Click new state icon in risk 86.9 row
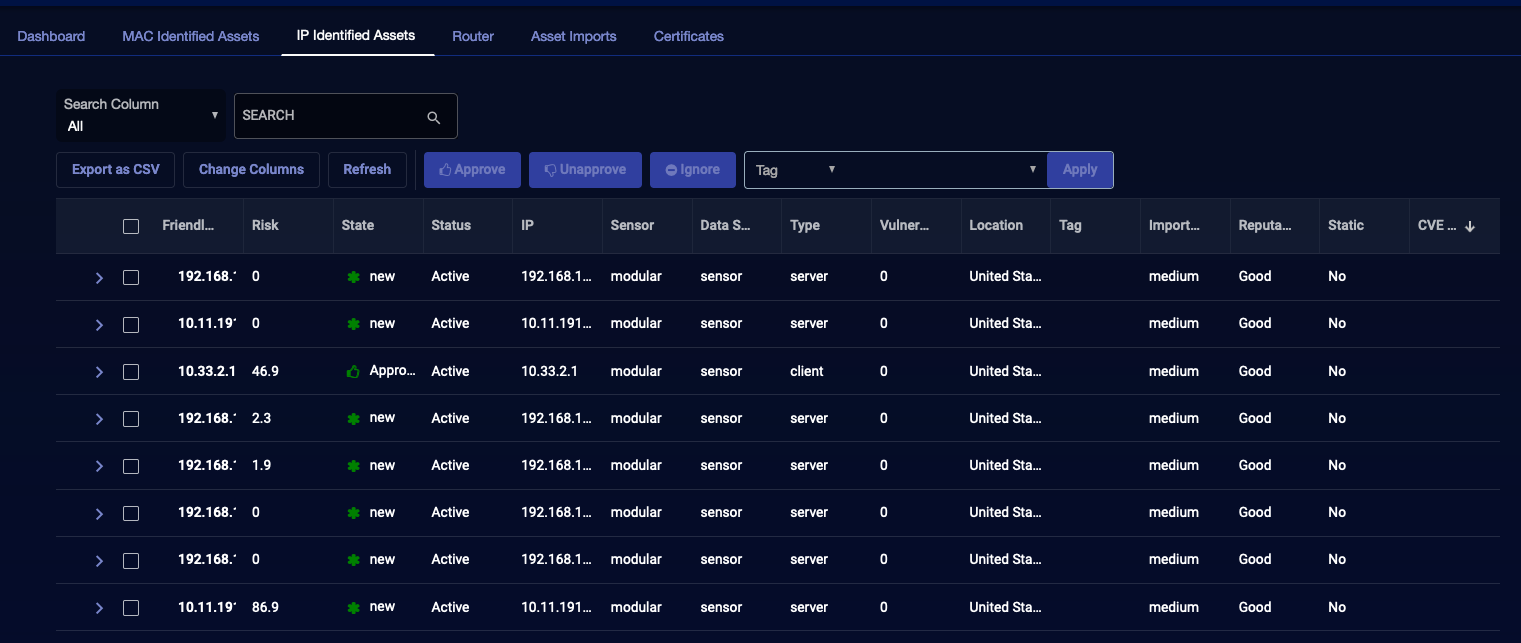 pos(352,608)
